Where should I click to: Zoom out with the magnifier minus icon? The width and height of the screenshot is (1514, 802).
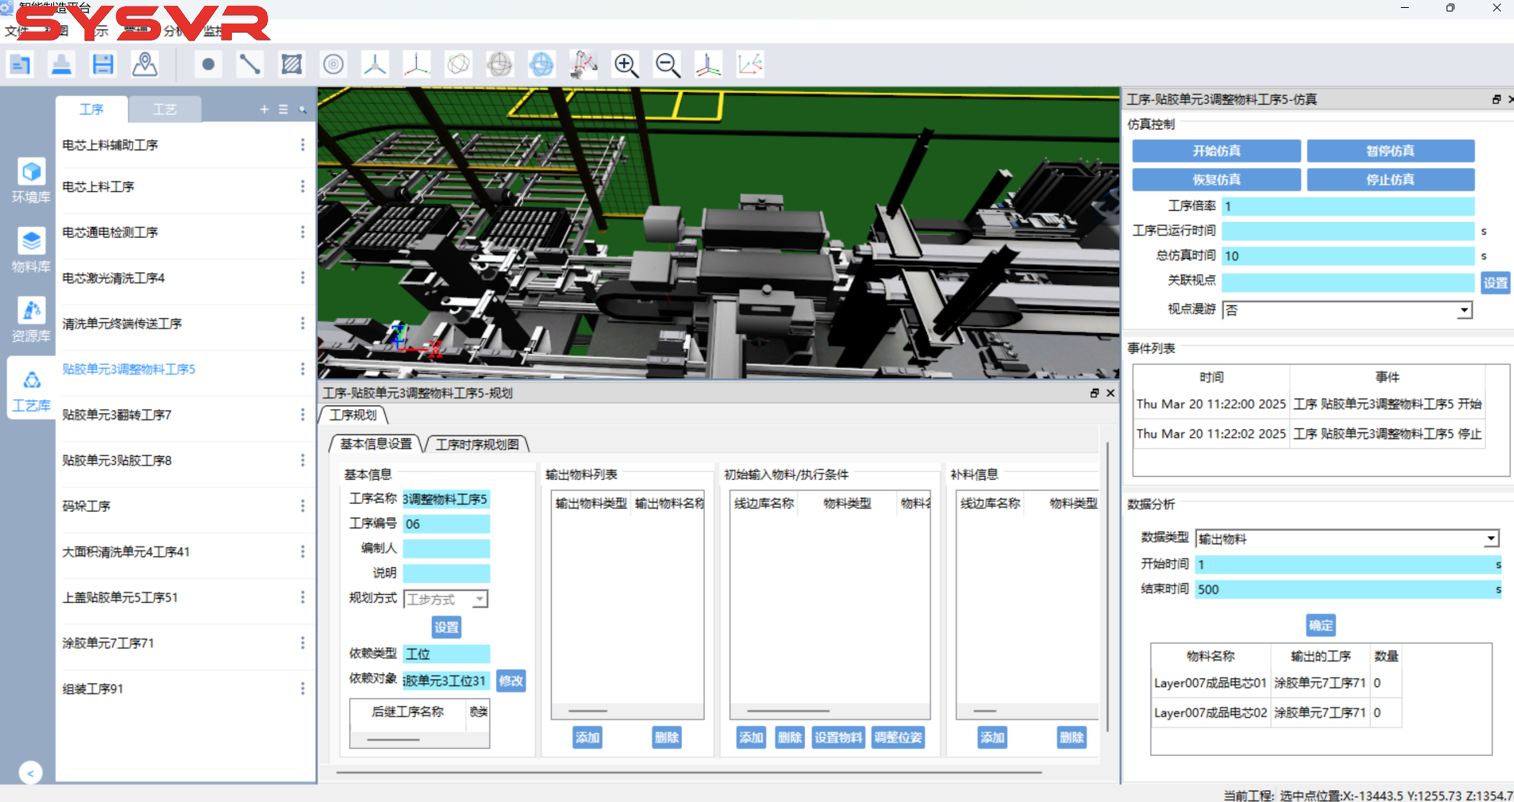click(x=667, y=65)
